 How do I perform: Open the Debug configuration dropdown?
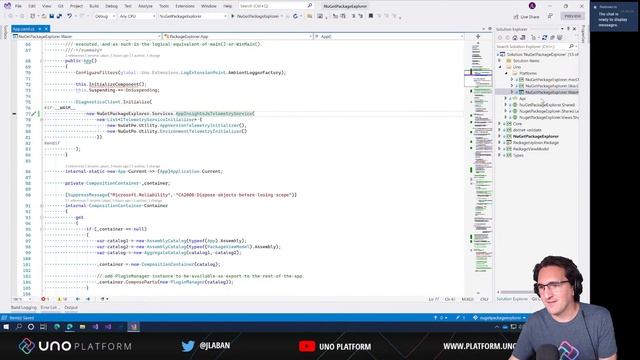point(104,16)
